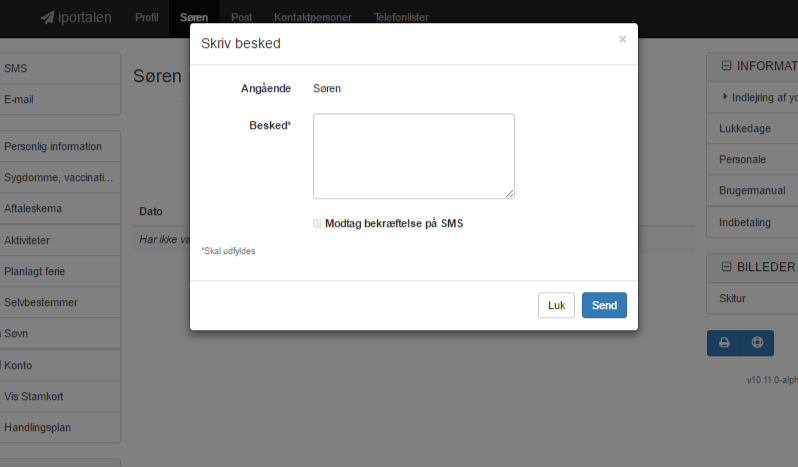This screenshot has width=798, height=467.
Task: Send the message with Send button
Action: [604, 305]
